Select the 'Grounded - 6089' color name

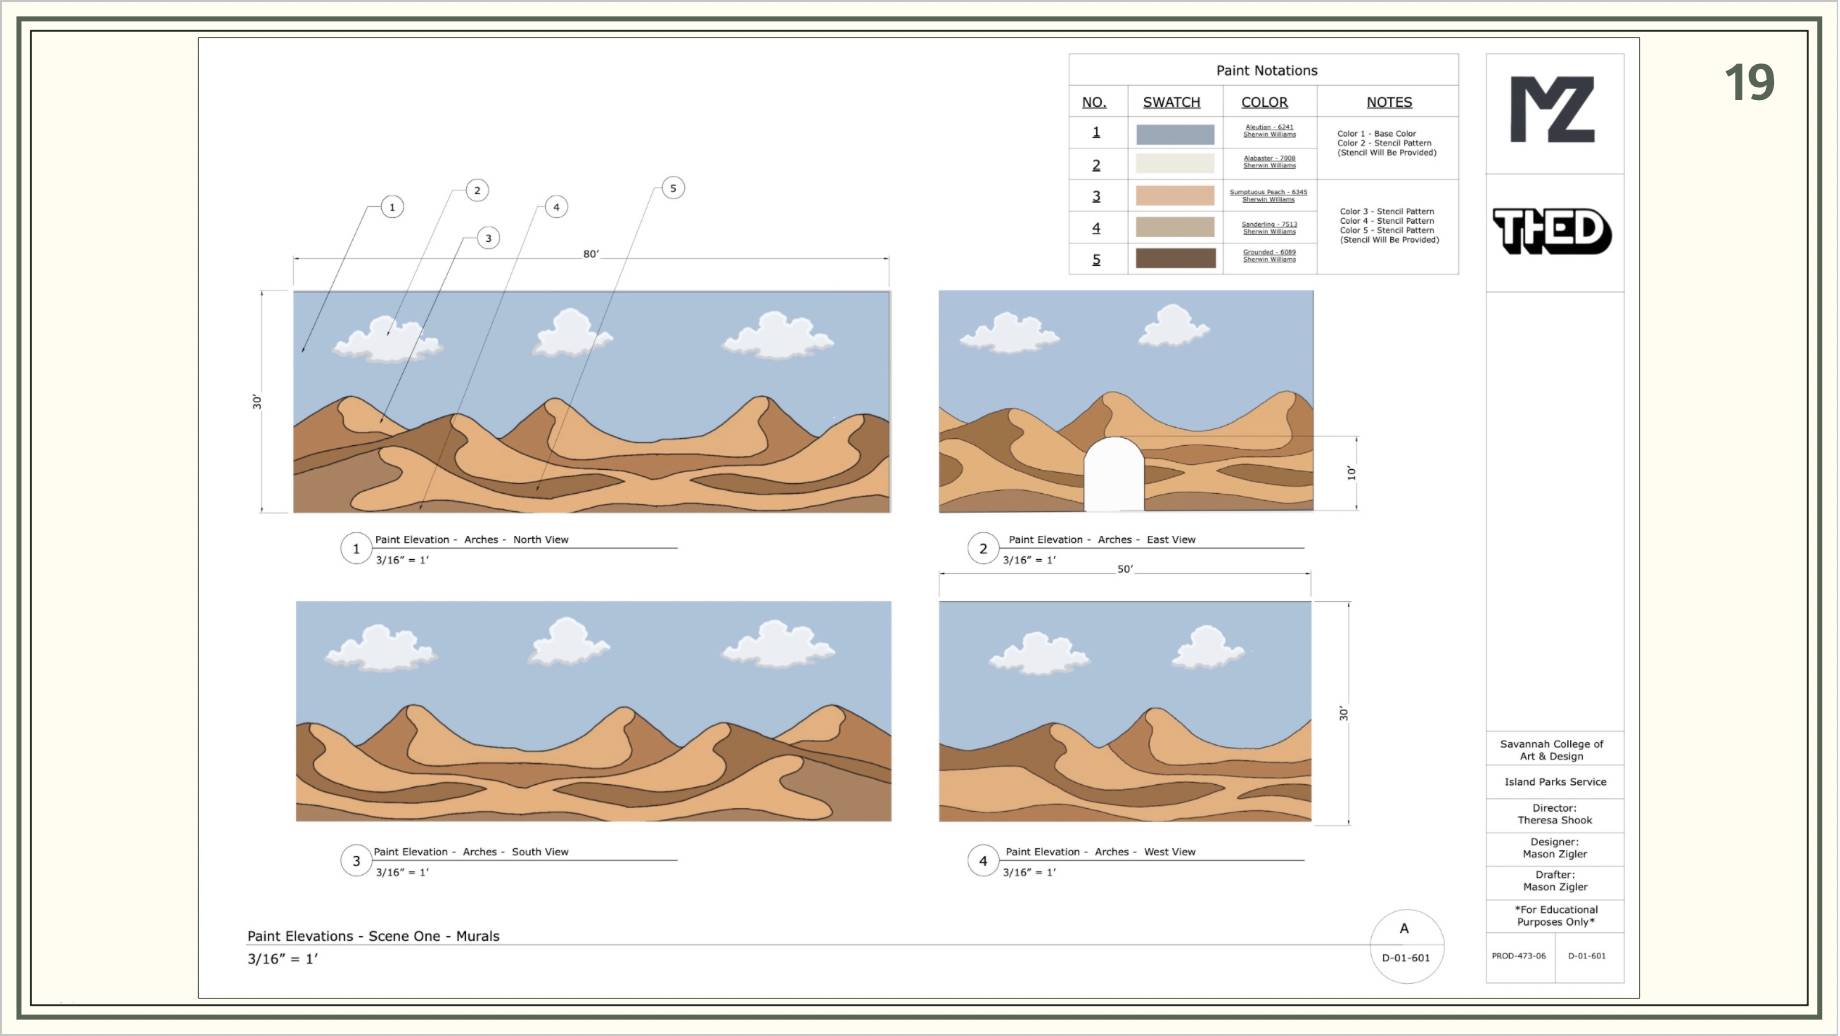coord(1269,252)
